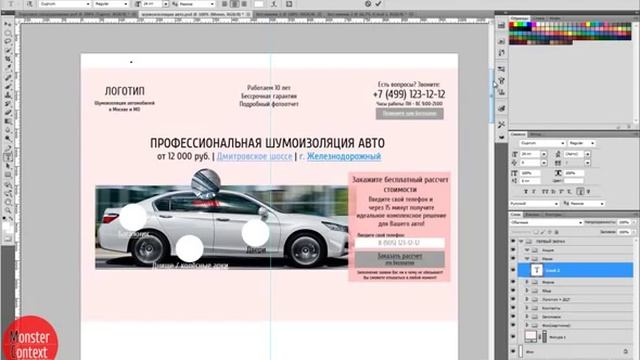The height and width of the screenshot is (360, 640).
Task: Toggle All Caps in Character panel
Action: click(x=544, y=191)
